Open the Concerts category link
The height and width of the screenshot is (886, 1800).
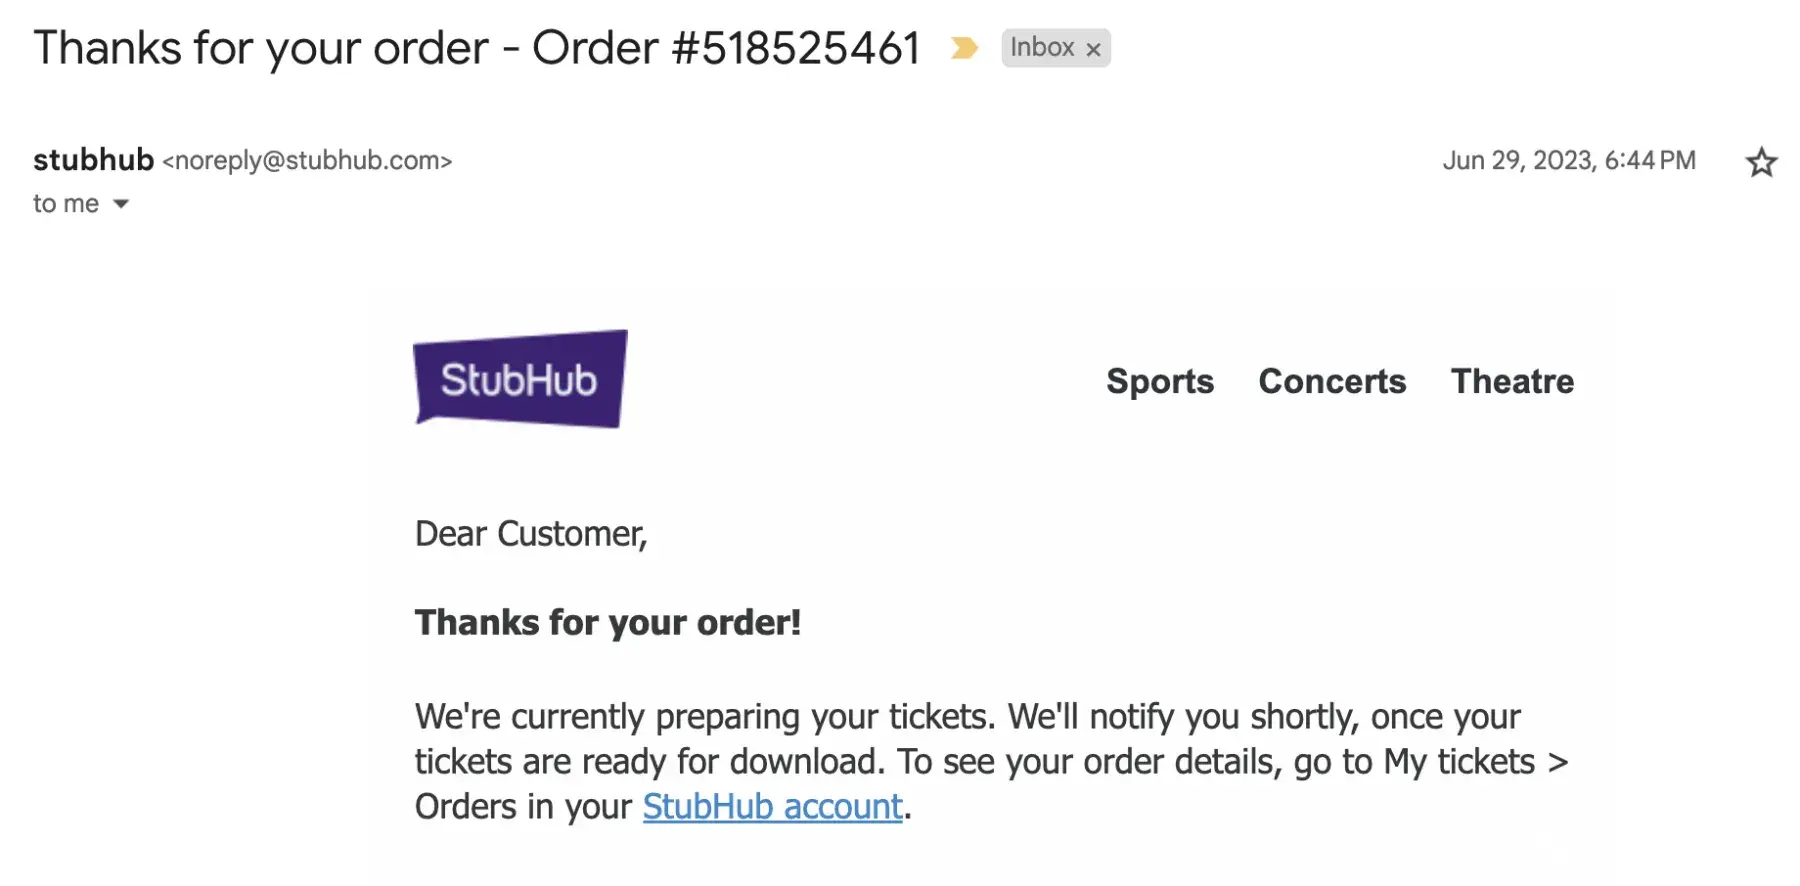(1332, 381)
